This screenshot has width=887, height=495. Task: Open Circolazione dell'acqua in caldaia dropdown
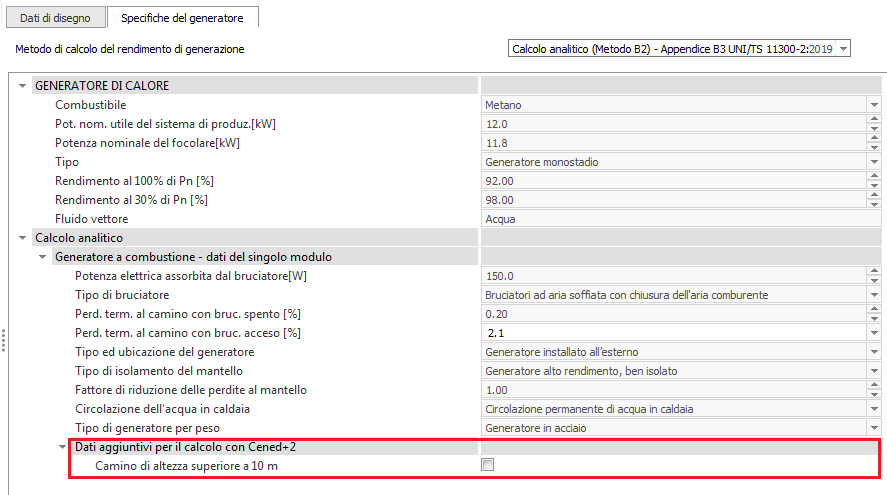click(x=873, y=409)
